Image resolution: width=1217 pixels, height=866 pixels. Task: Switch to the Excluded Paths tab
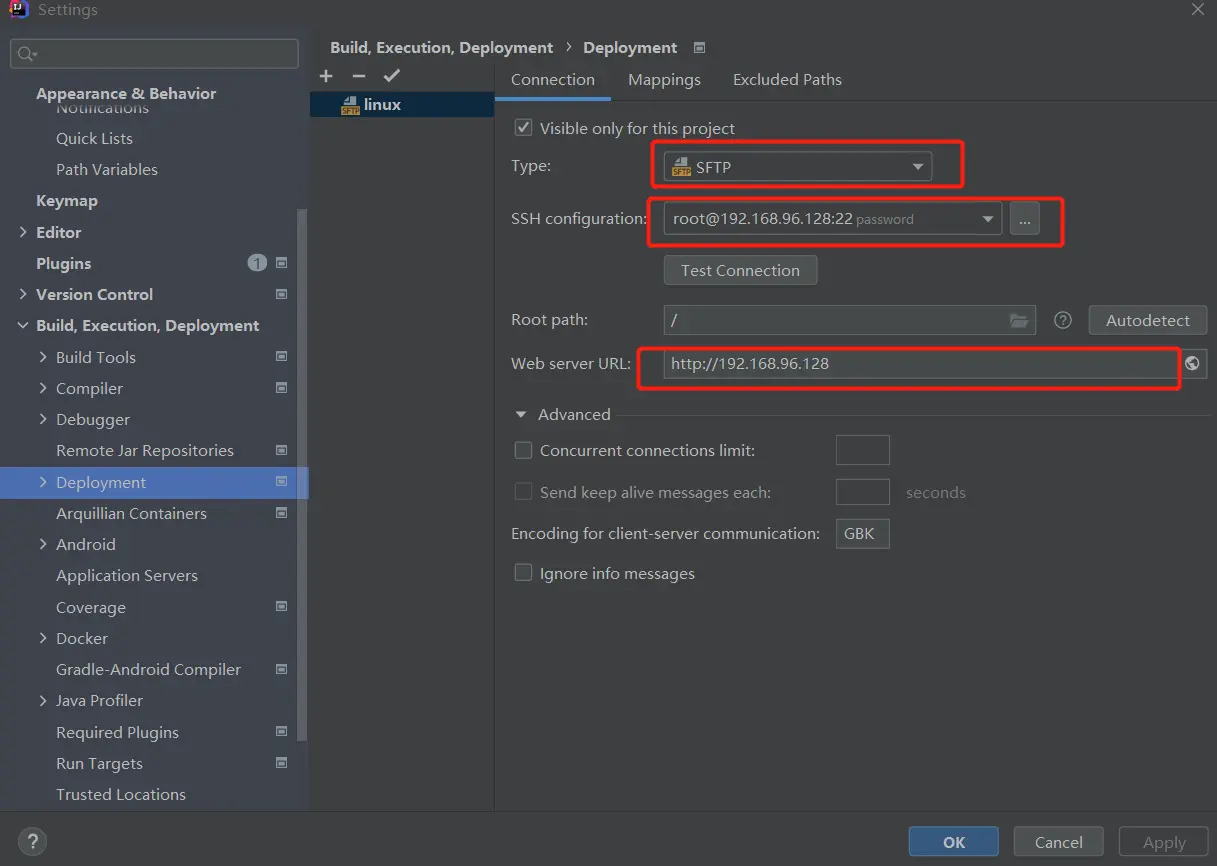(x=787, y=80)
